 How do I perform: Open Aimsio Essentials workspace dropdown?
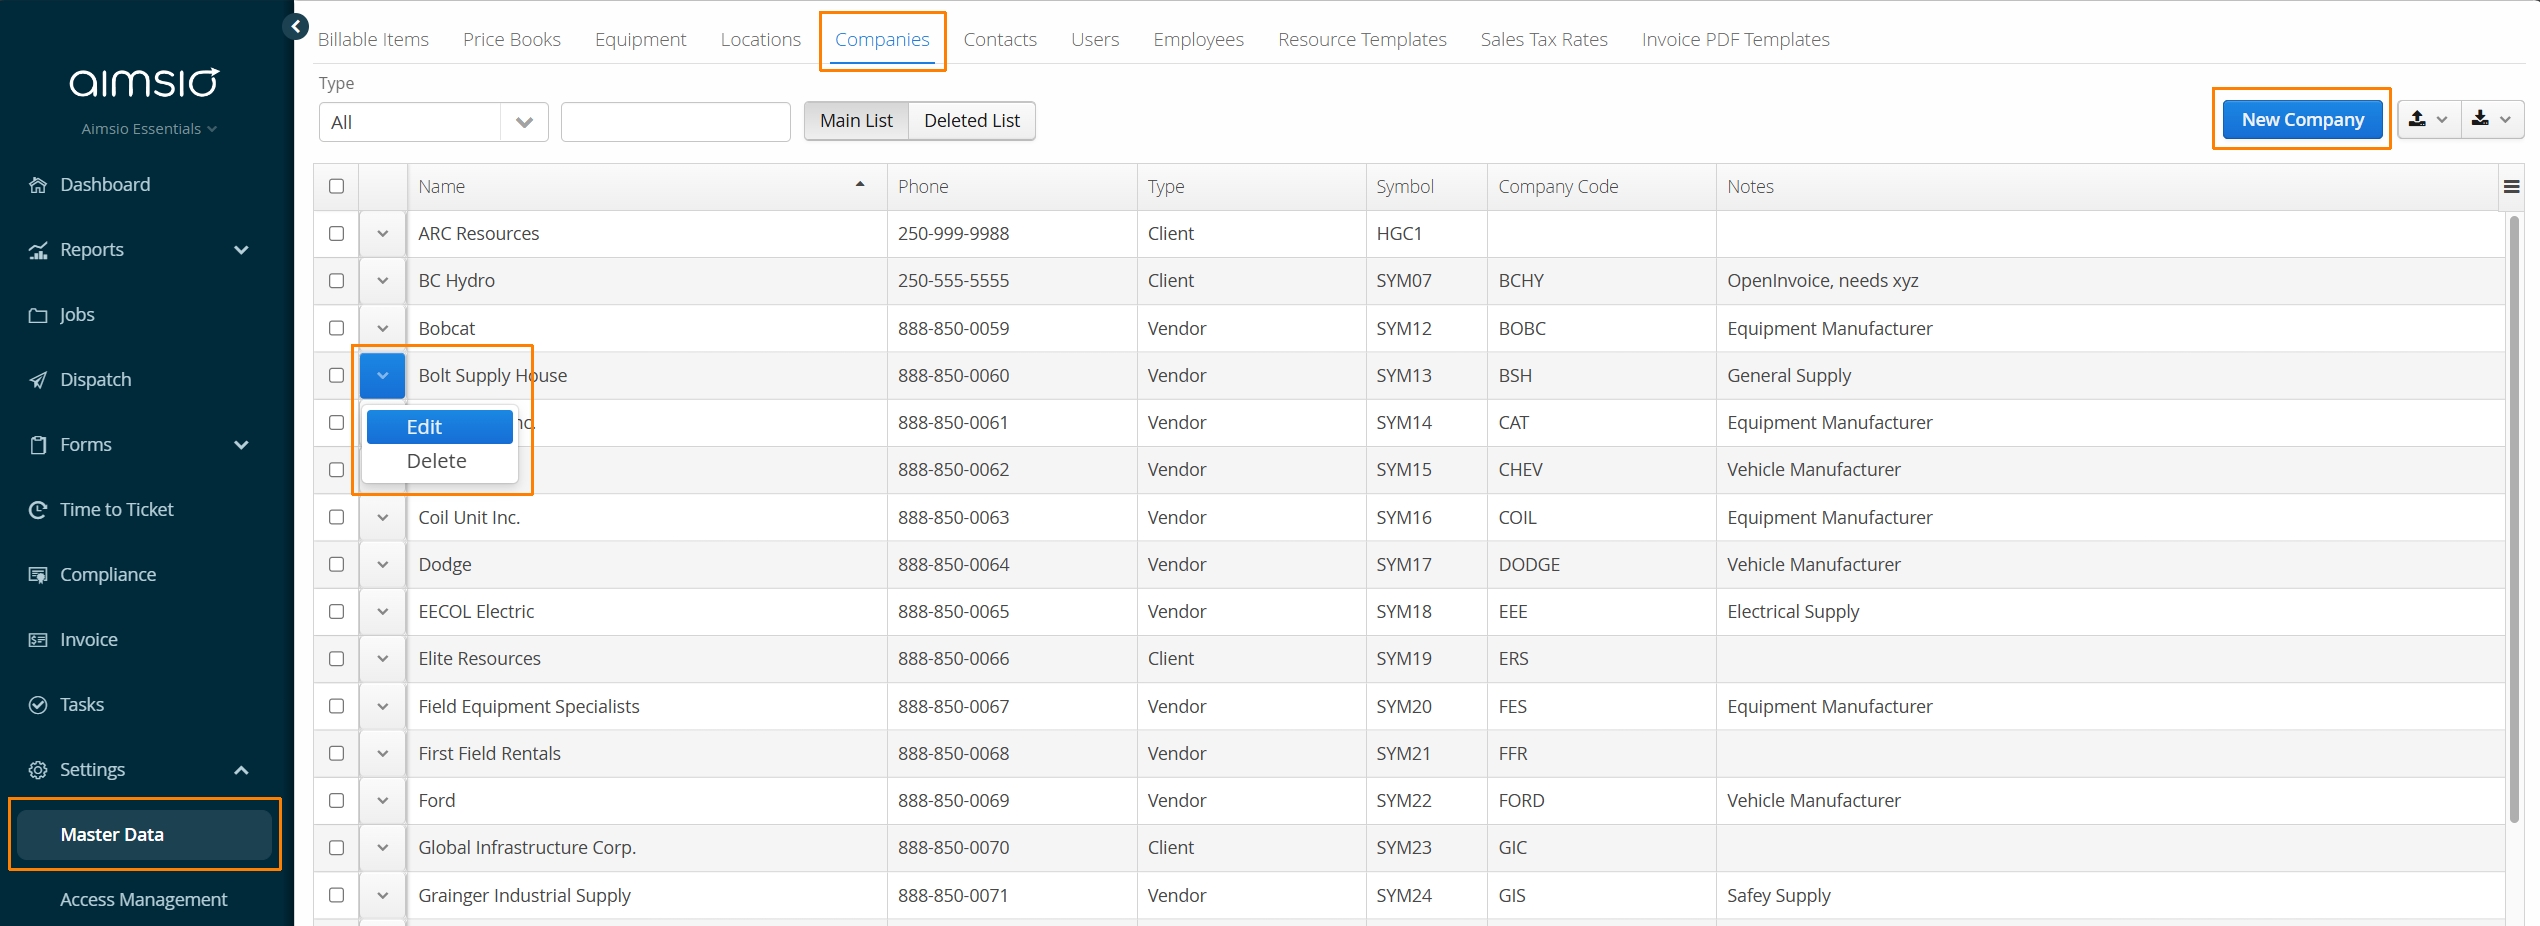coord(149,129)
